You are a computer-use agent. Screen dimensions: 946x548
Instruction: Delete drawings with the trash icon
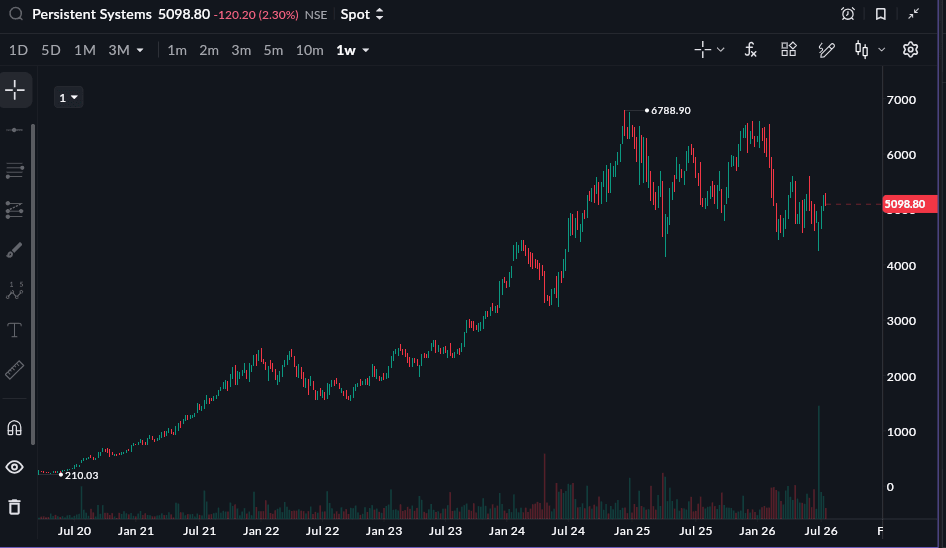[14, 507]
